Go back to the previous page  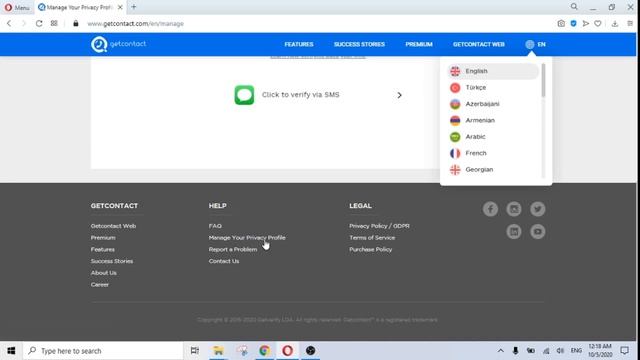9,24
